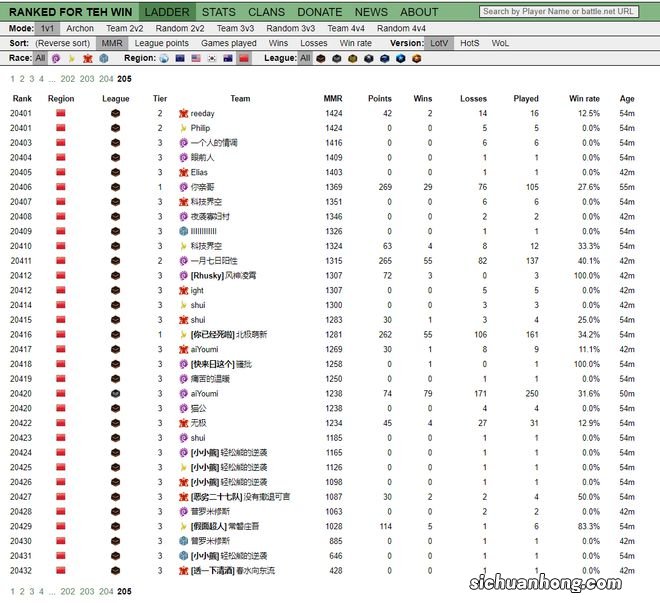Screen dimensions: 660x603
Task: Filter race by yellow Protoss icon
Action: pos(72,59)
